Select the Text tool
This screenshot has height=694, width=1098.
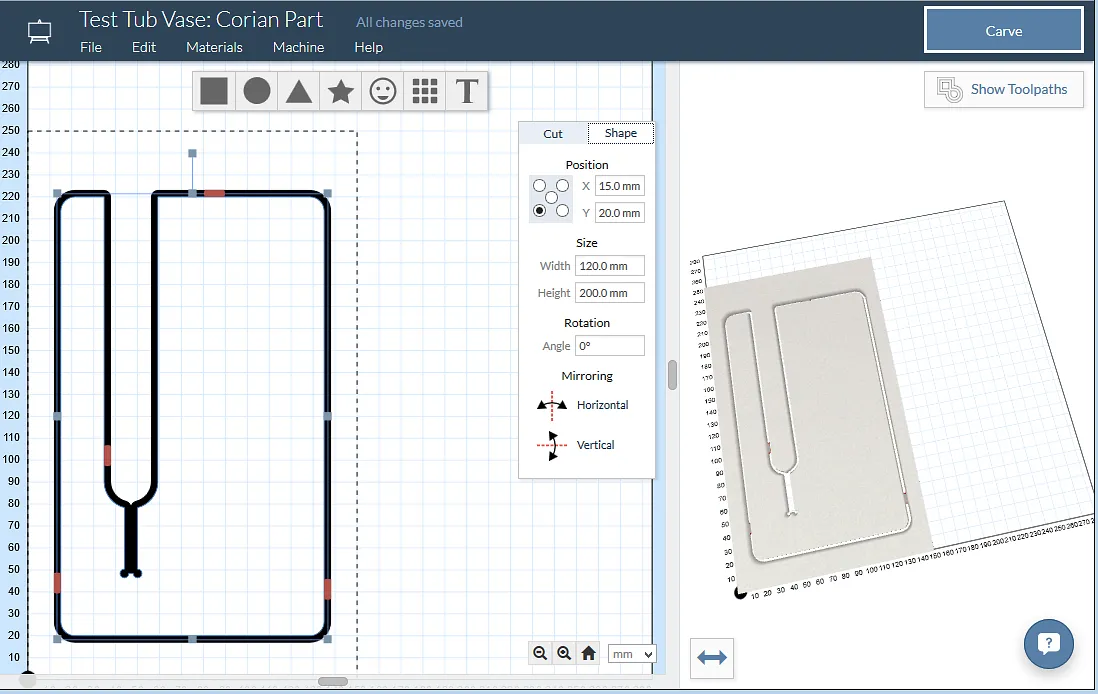click(x=467, y=91)
